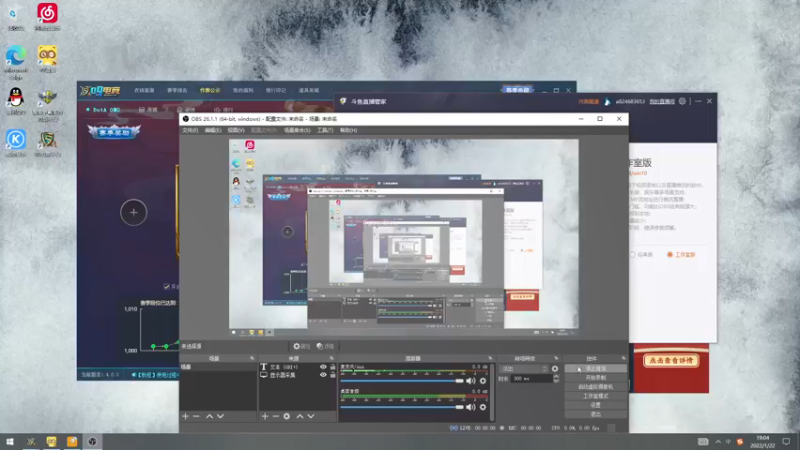The height and width of the screenshot is (450, 800).
Task: Undock the Controls panel using header icon
Action: click(x=623, y=358)
